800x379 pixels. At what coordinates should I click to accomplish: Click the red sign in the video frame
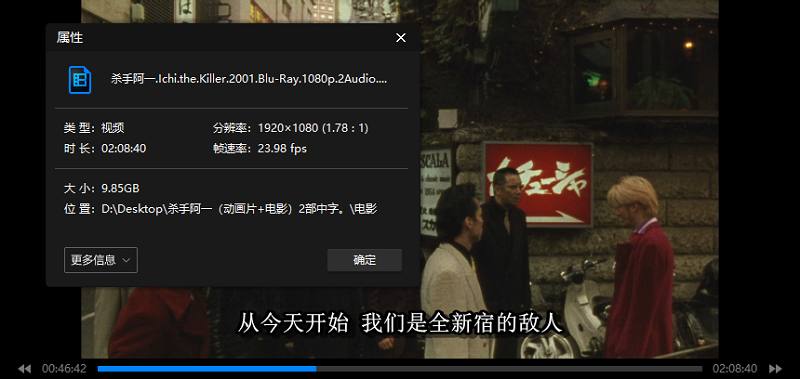(x=538, y=184)
